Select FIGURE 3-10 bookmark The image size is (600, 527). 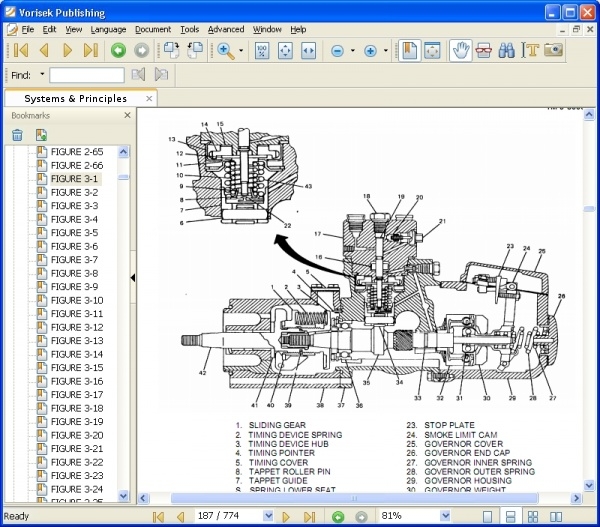pos(76,300)
